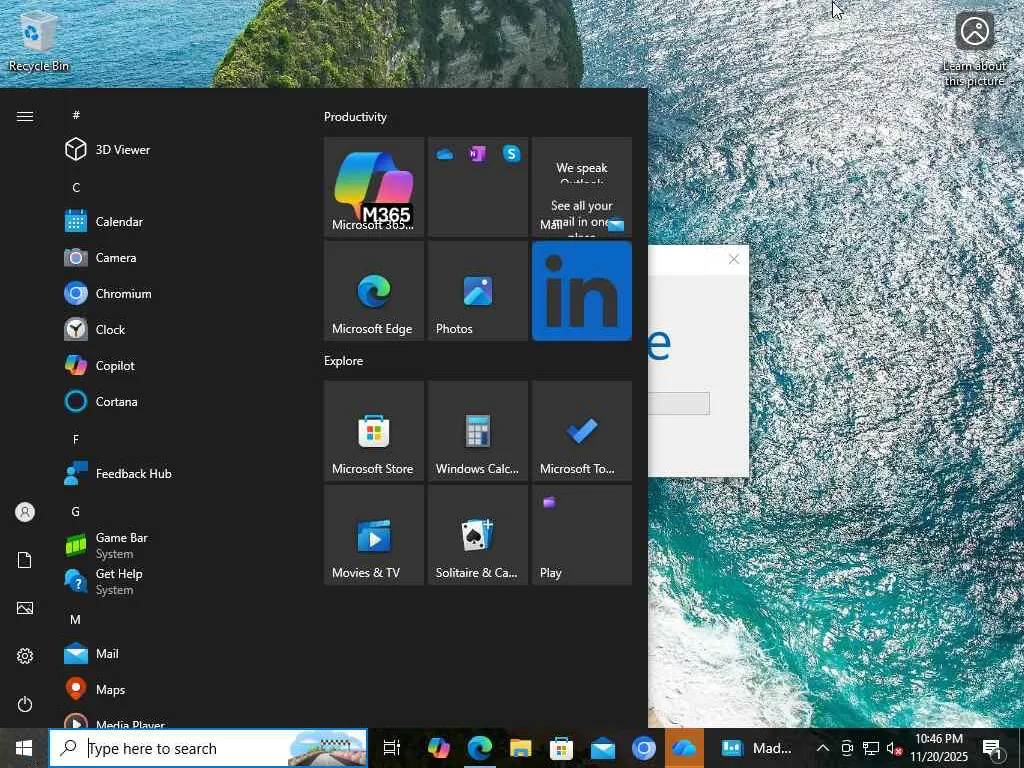Open Mail from the taskbar
Image resolution: width=1024 pixels, height=768 pixels.
[602, 748]
